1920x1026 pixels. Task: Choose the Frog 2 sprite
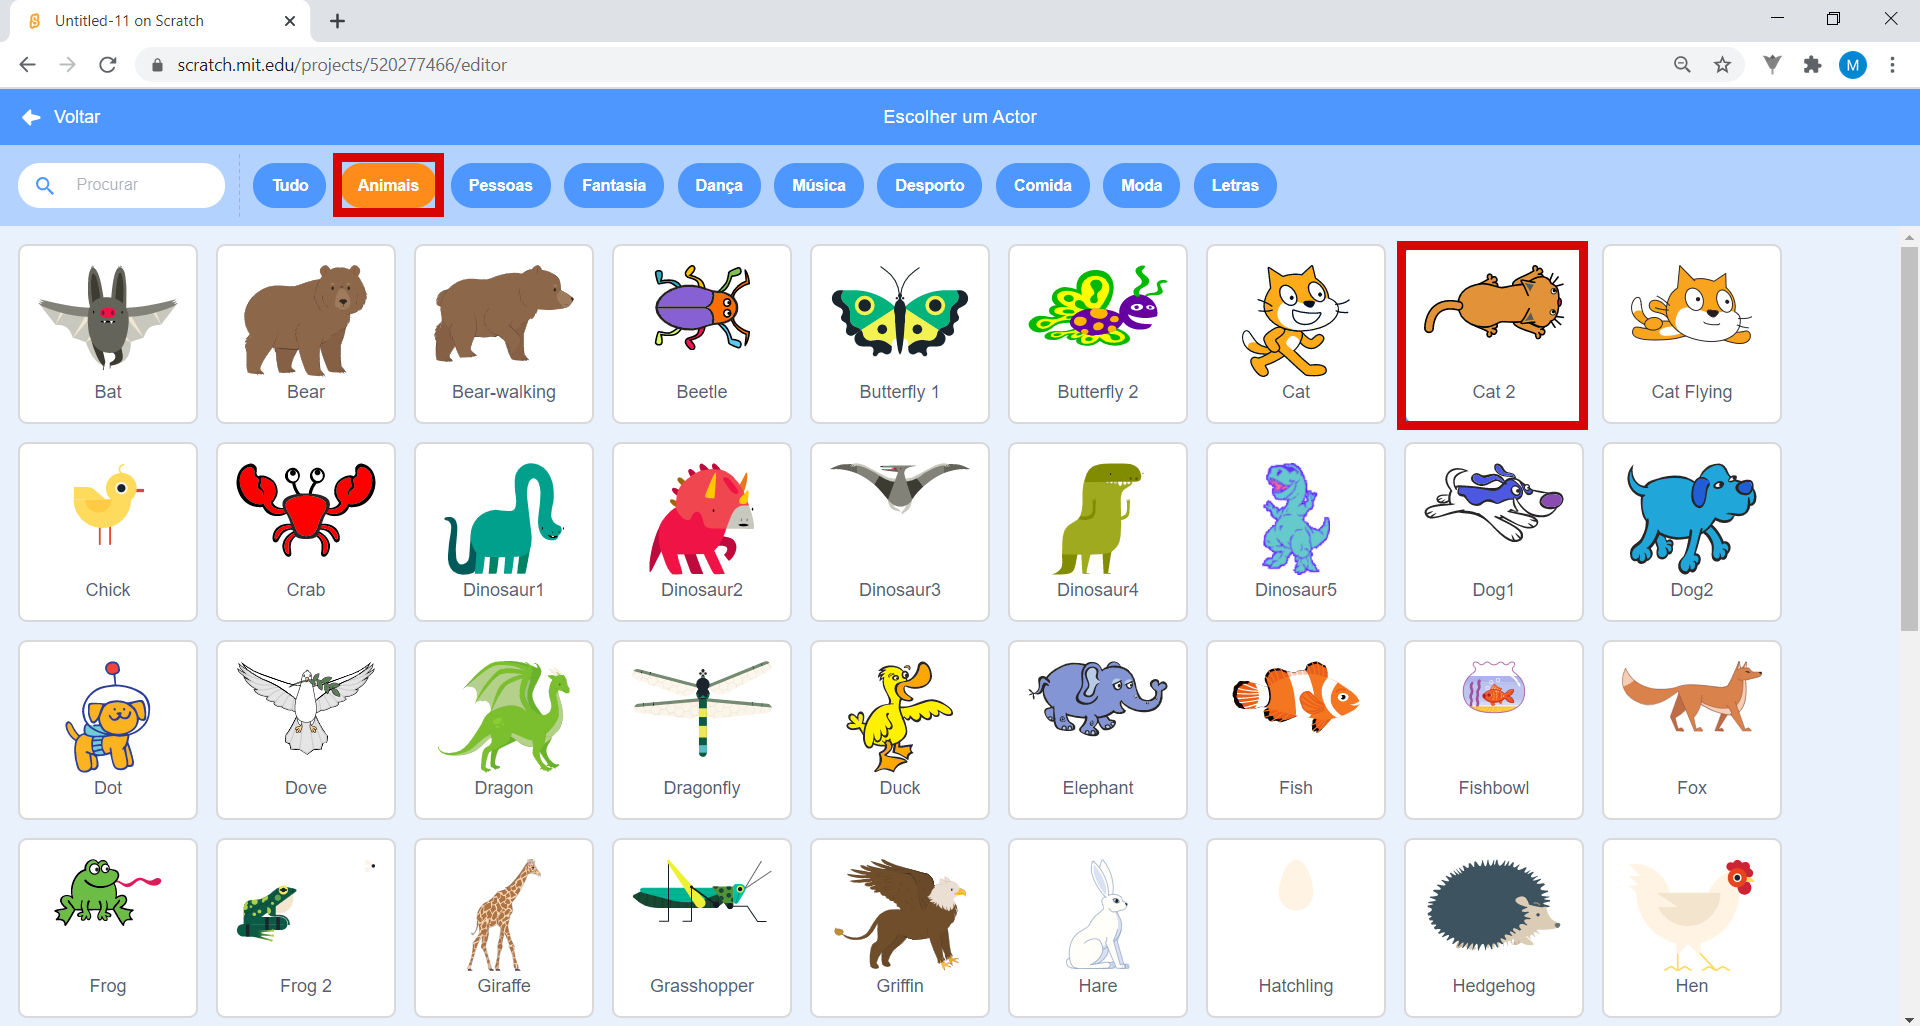click(x=306, y=928)
